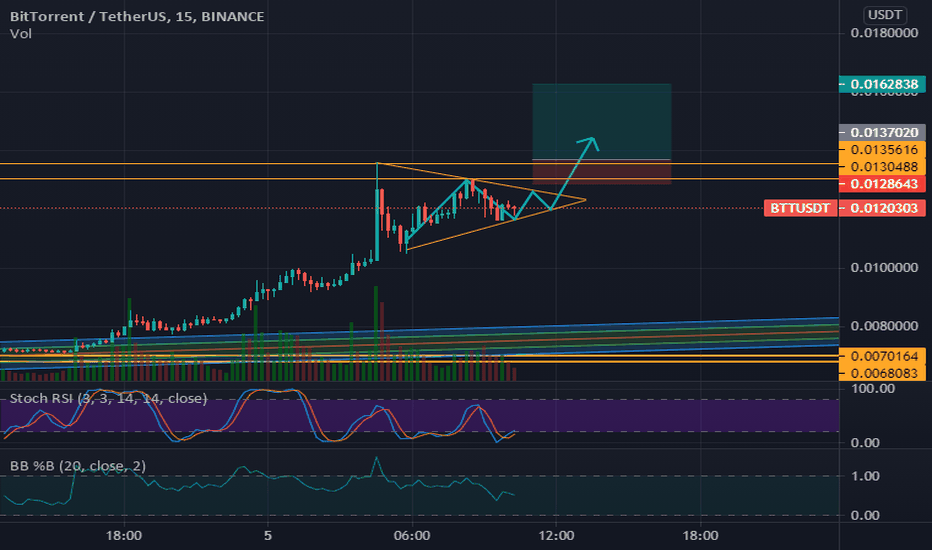The image size is (932, 550).
Task: Click the day 5 time axis label
Action: click(268, 536)
